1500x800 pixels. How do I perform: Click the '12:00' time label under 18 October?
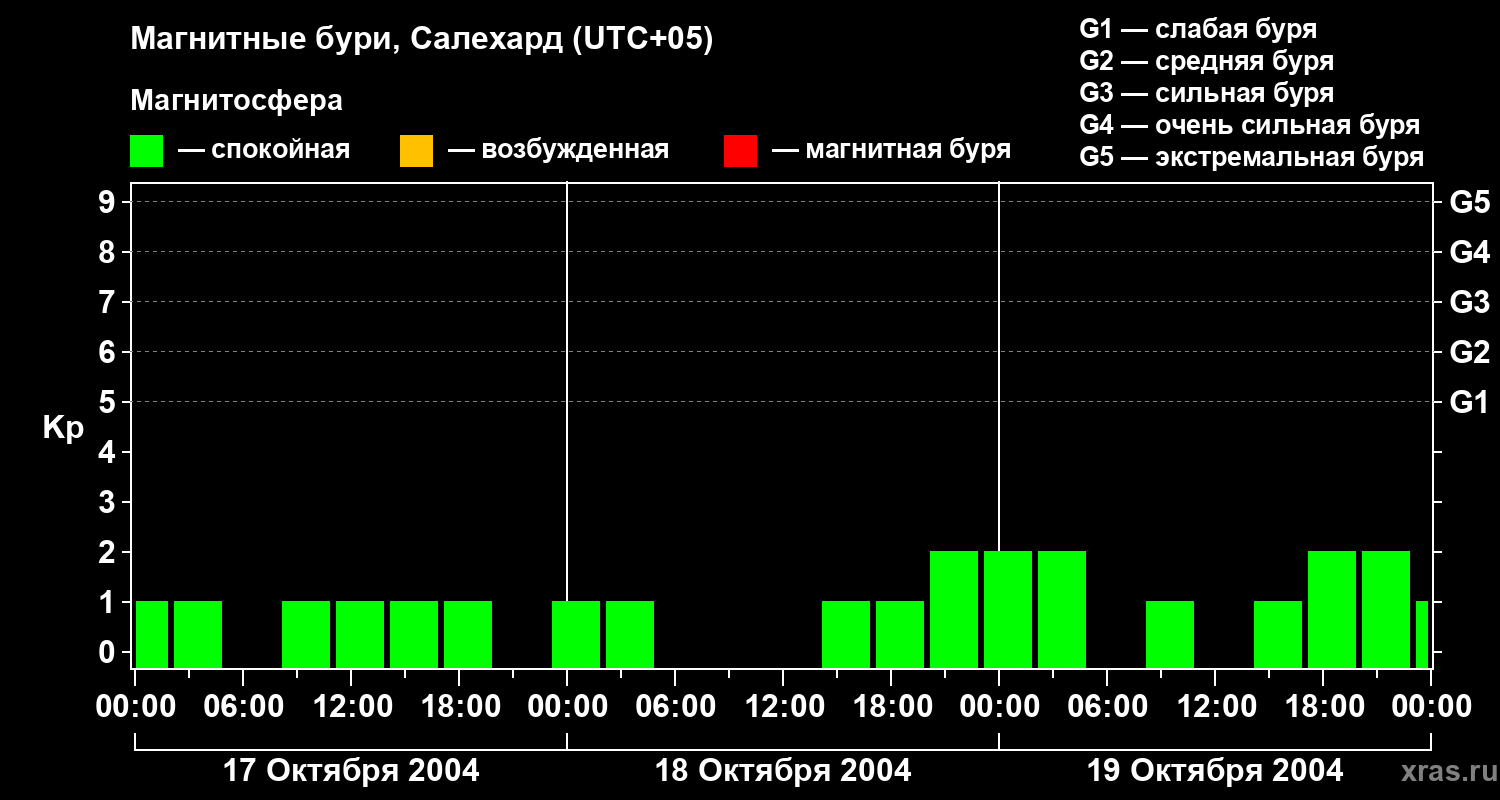(783, 707)
